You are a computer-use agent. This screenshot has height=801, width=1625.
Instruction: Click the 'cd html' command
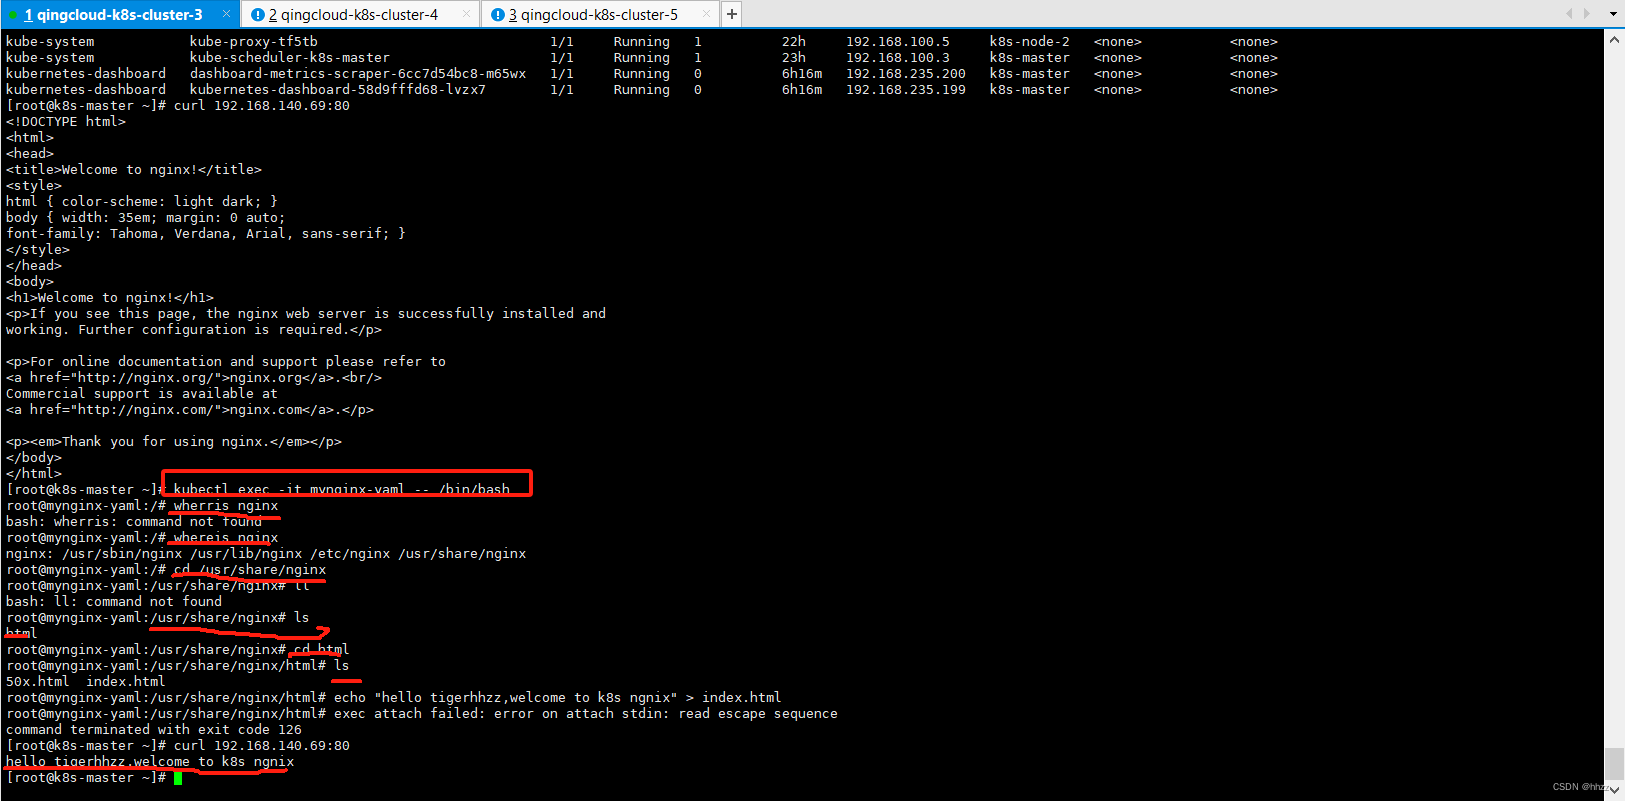[x=322, y=650]
